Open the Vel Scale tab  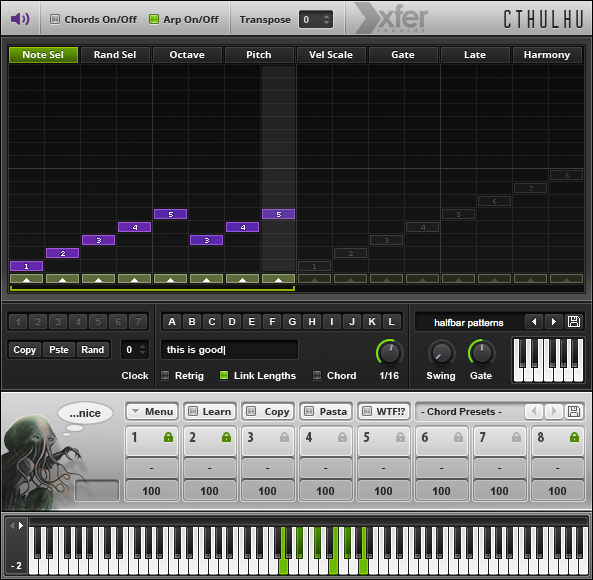click(x=331, y=54)
